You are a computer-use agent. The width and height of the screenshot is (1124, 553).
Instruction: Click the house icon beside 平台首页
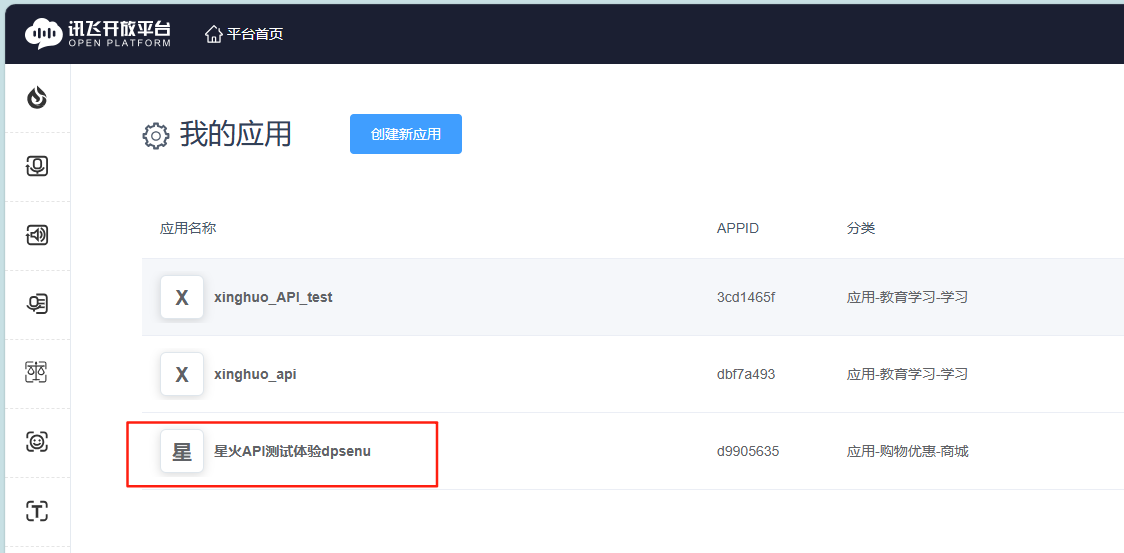point(214,34)
